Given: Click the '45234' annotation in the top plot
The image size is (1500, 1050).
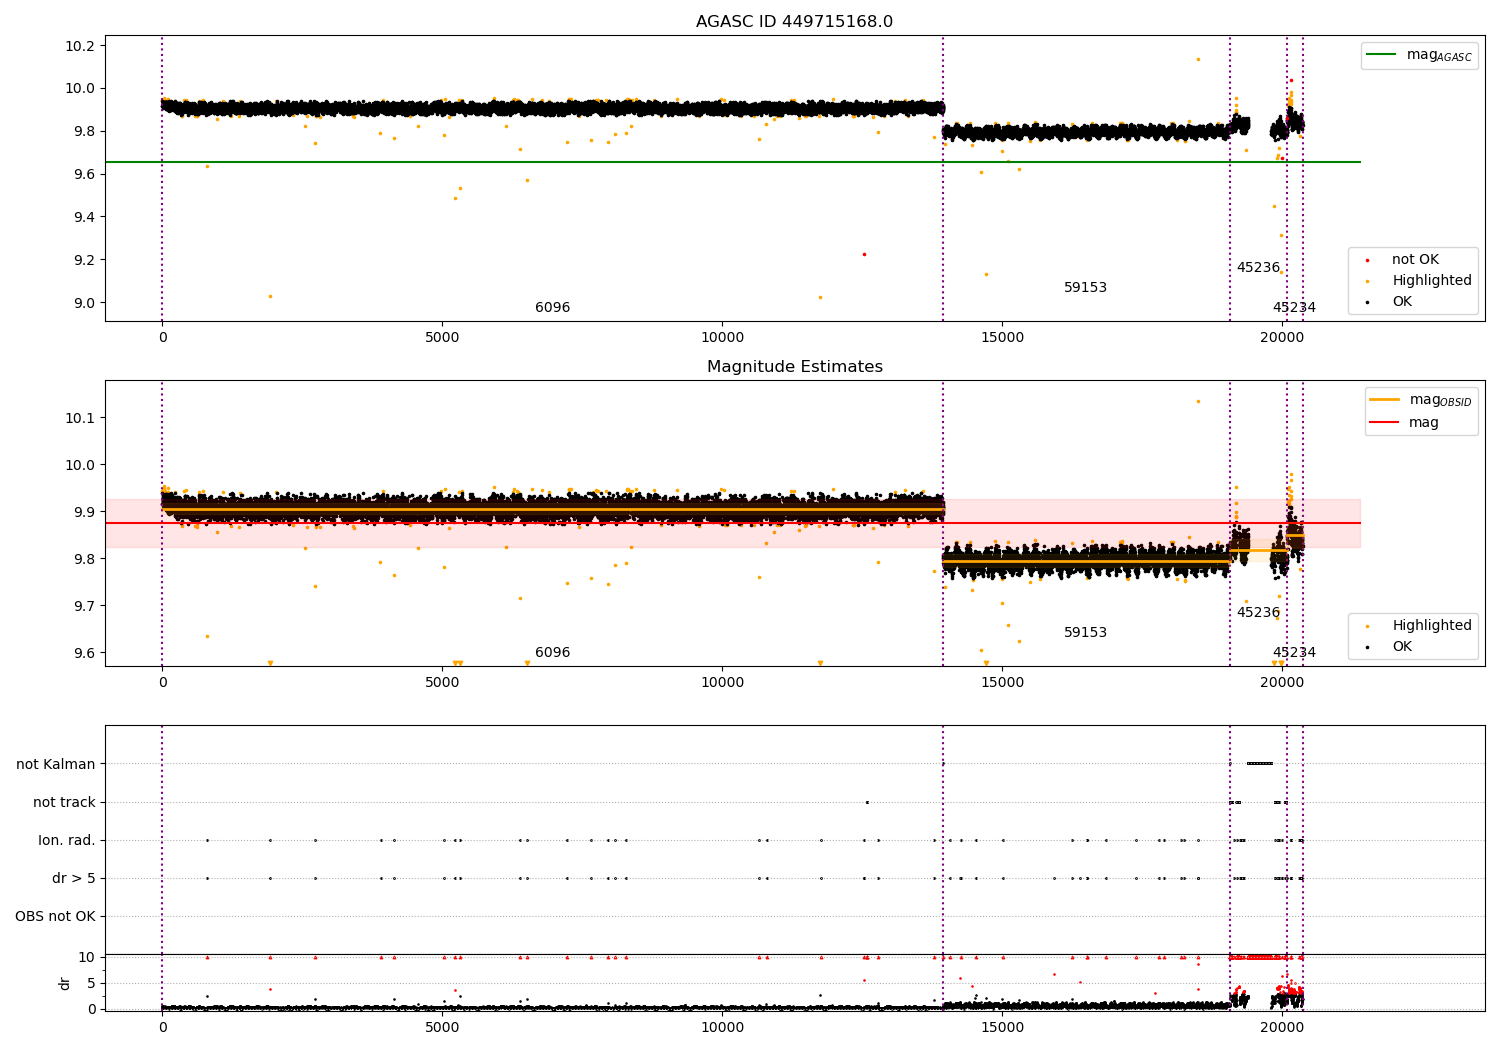Looking at the screenshot, I should pos(1294,308).
